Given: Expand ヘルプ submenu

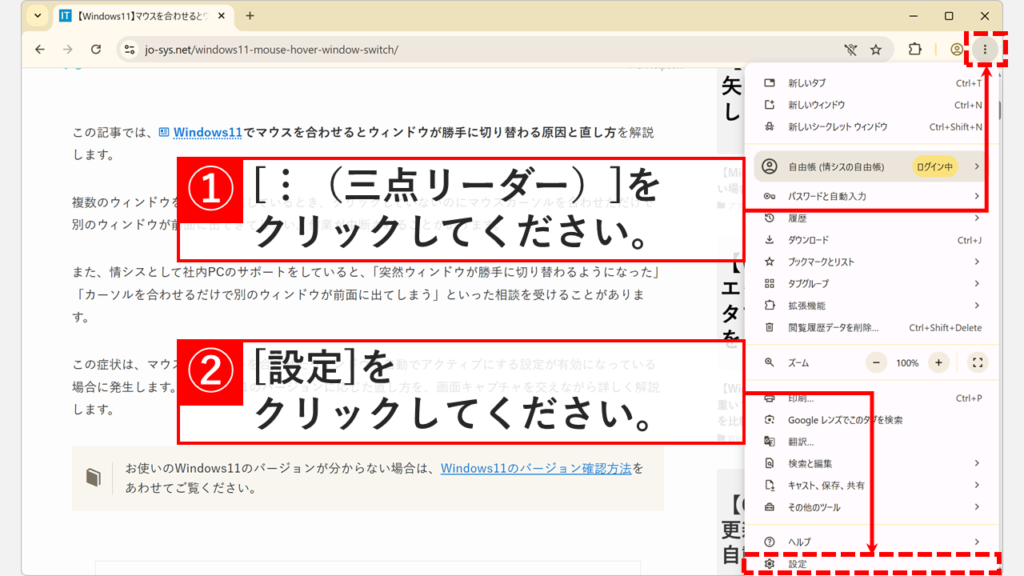Looking at the screenshot, I should click(x=873, y=542).
